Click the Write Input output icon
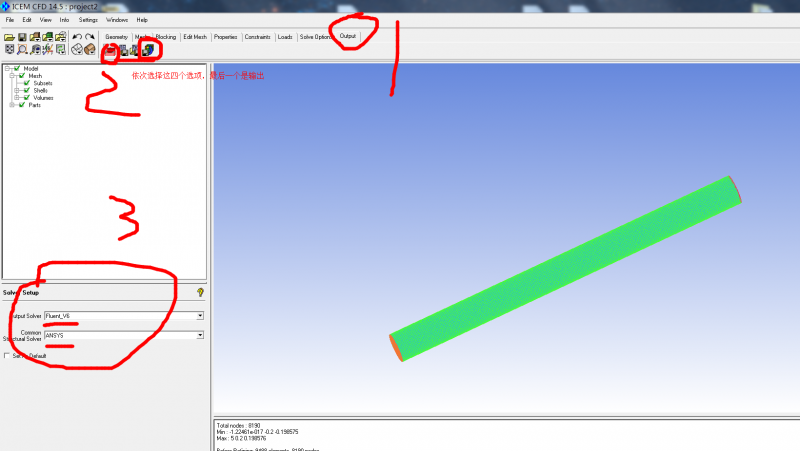800x451 pixels. [148, 50]
